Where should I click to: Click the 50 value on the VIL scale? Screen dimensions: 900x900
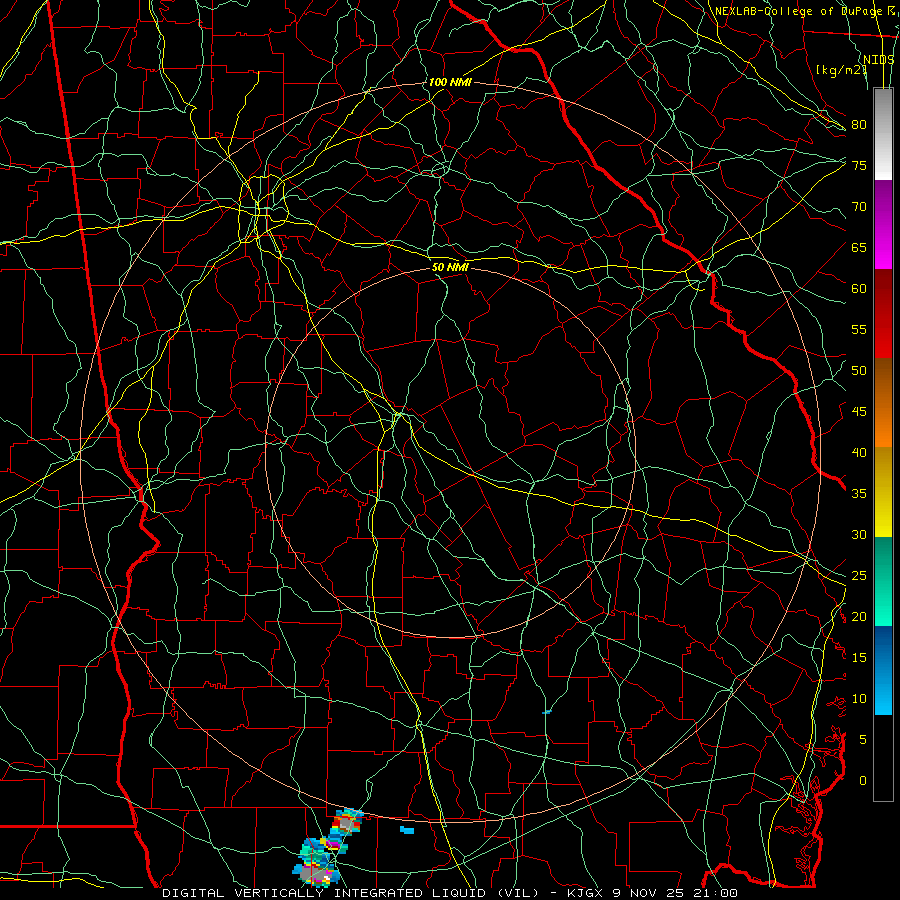(x=859, y=371)
